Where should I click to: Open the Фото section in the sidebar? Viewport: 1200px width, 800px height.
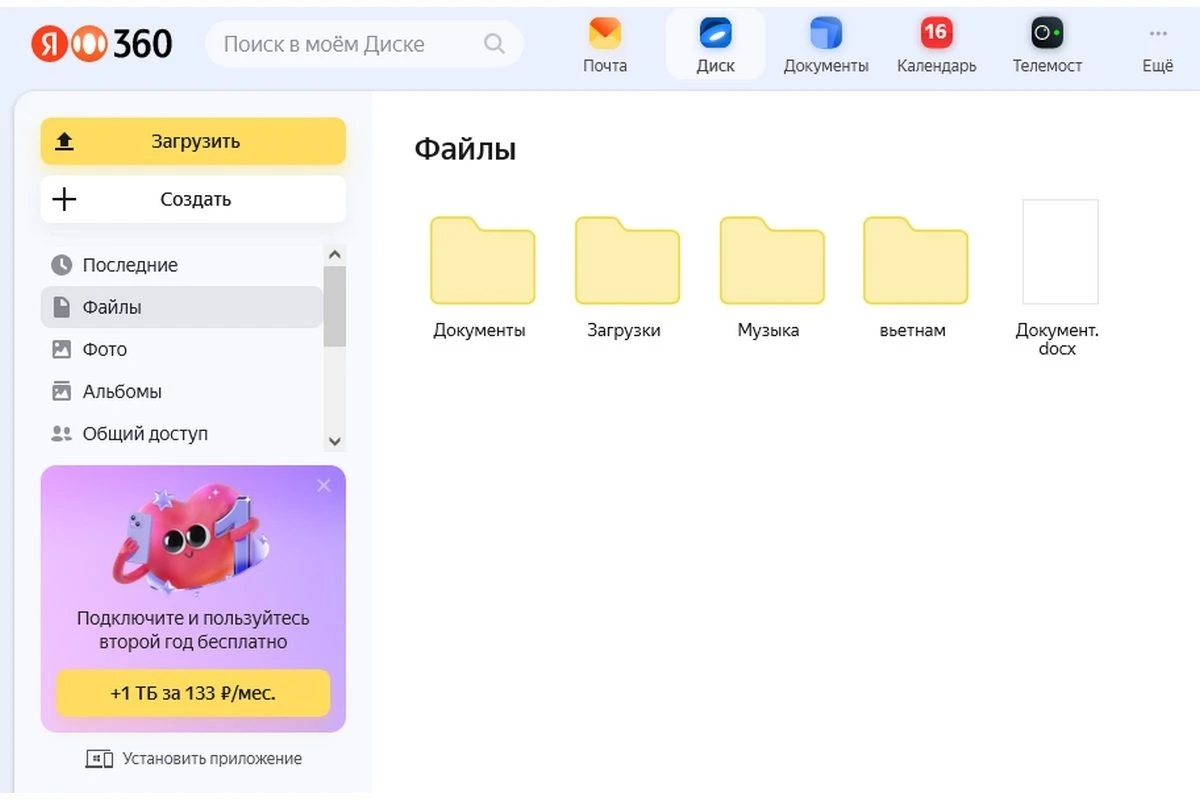click(181, 349)
